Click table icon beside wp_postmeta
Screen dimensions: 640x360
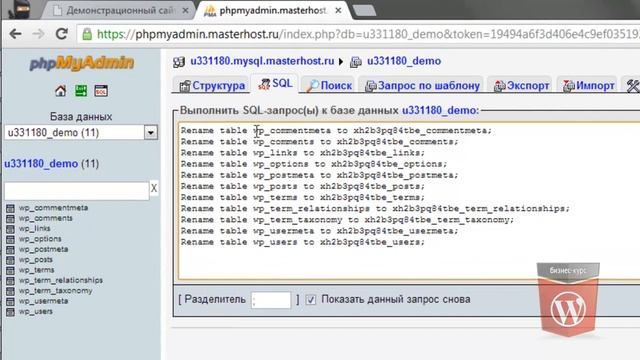(x=10, y=249)
